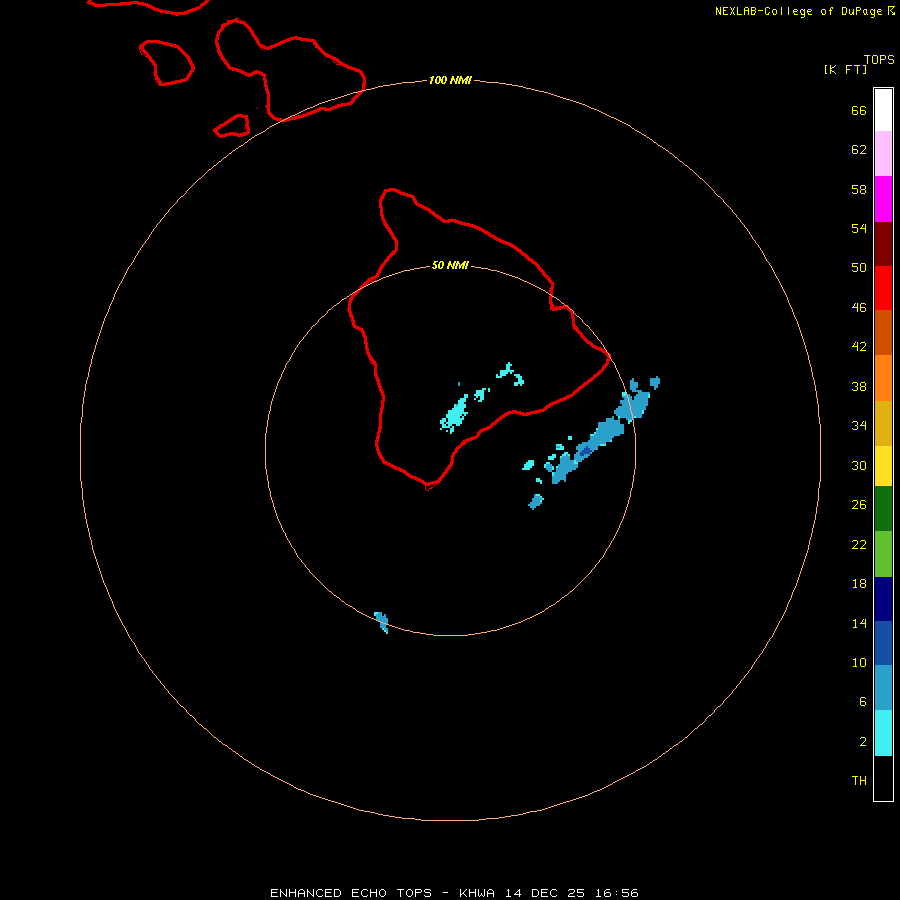Select the light green 26 kft legend swatch

pyautogui.click(x=883, y=554)
